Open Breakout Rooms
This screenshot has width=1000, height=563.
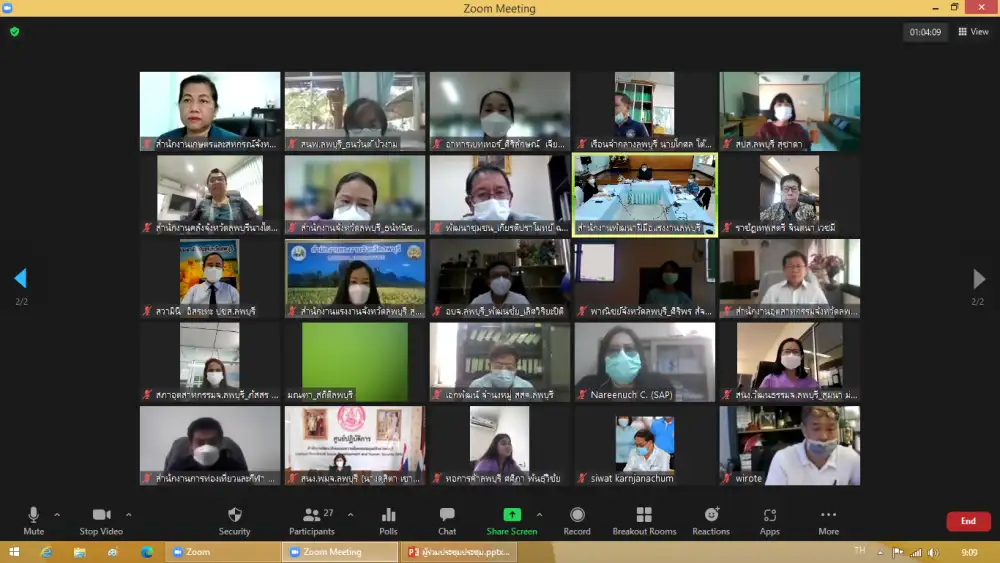(644, 520)
